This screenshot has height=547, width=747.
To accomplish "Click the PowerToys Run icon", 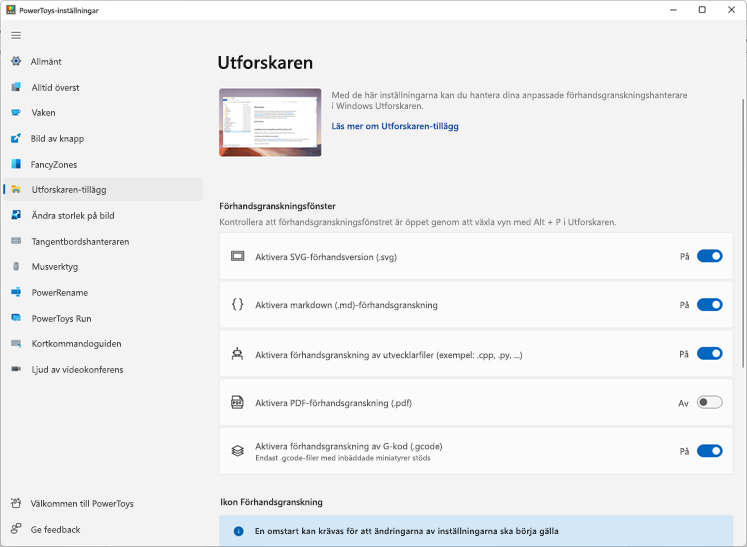I will point(16,318).
